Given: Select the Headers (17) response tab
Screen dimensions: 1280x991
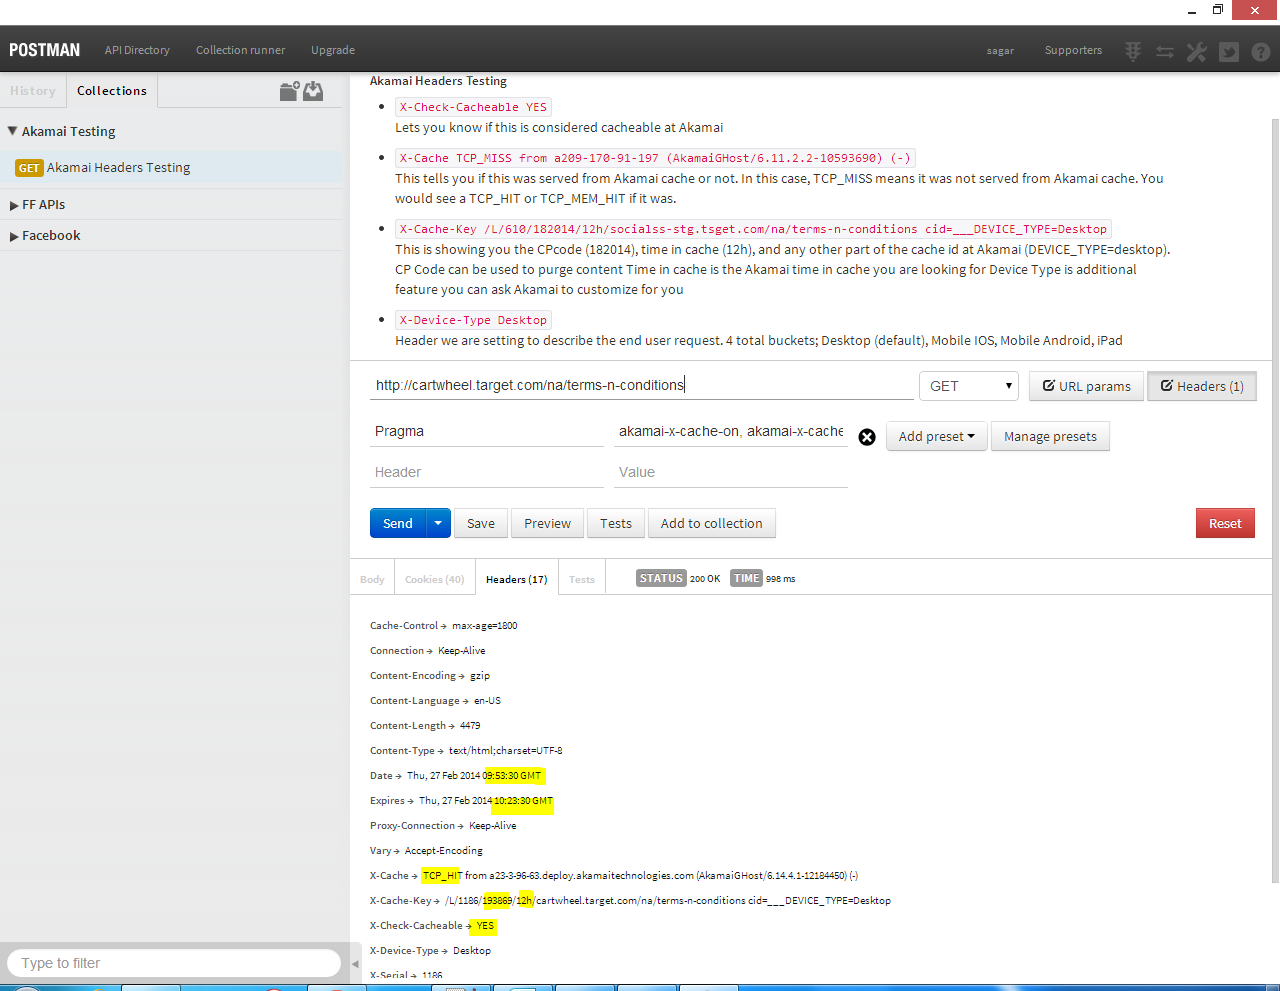Looking at the screenshot, I should point(516,579).
